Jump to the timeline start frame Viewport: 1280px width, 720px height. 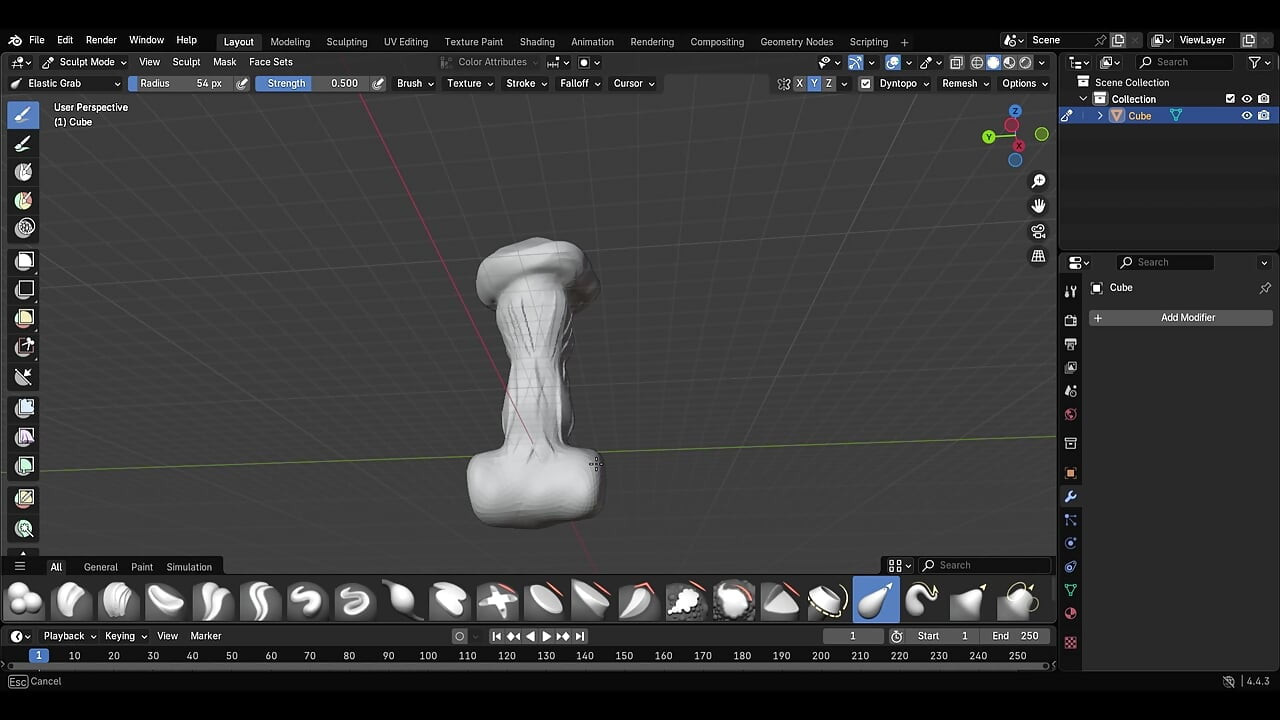tap(496, 636)
